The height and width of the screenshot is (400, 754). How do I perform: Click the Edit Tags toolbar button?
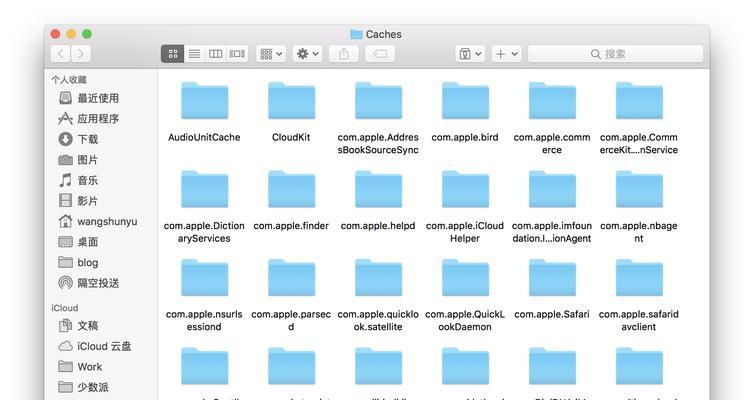click(380, 54)
